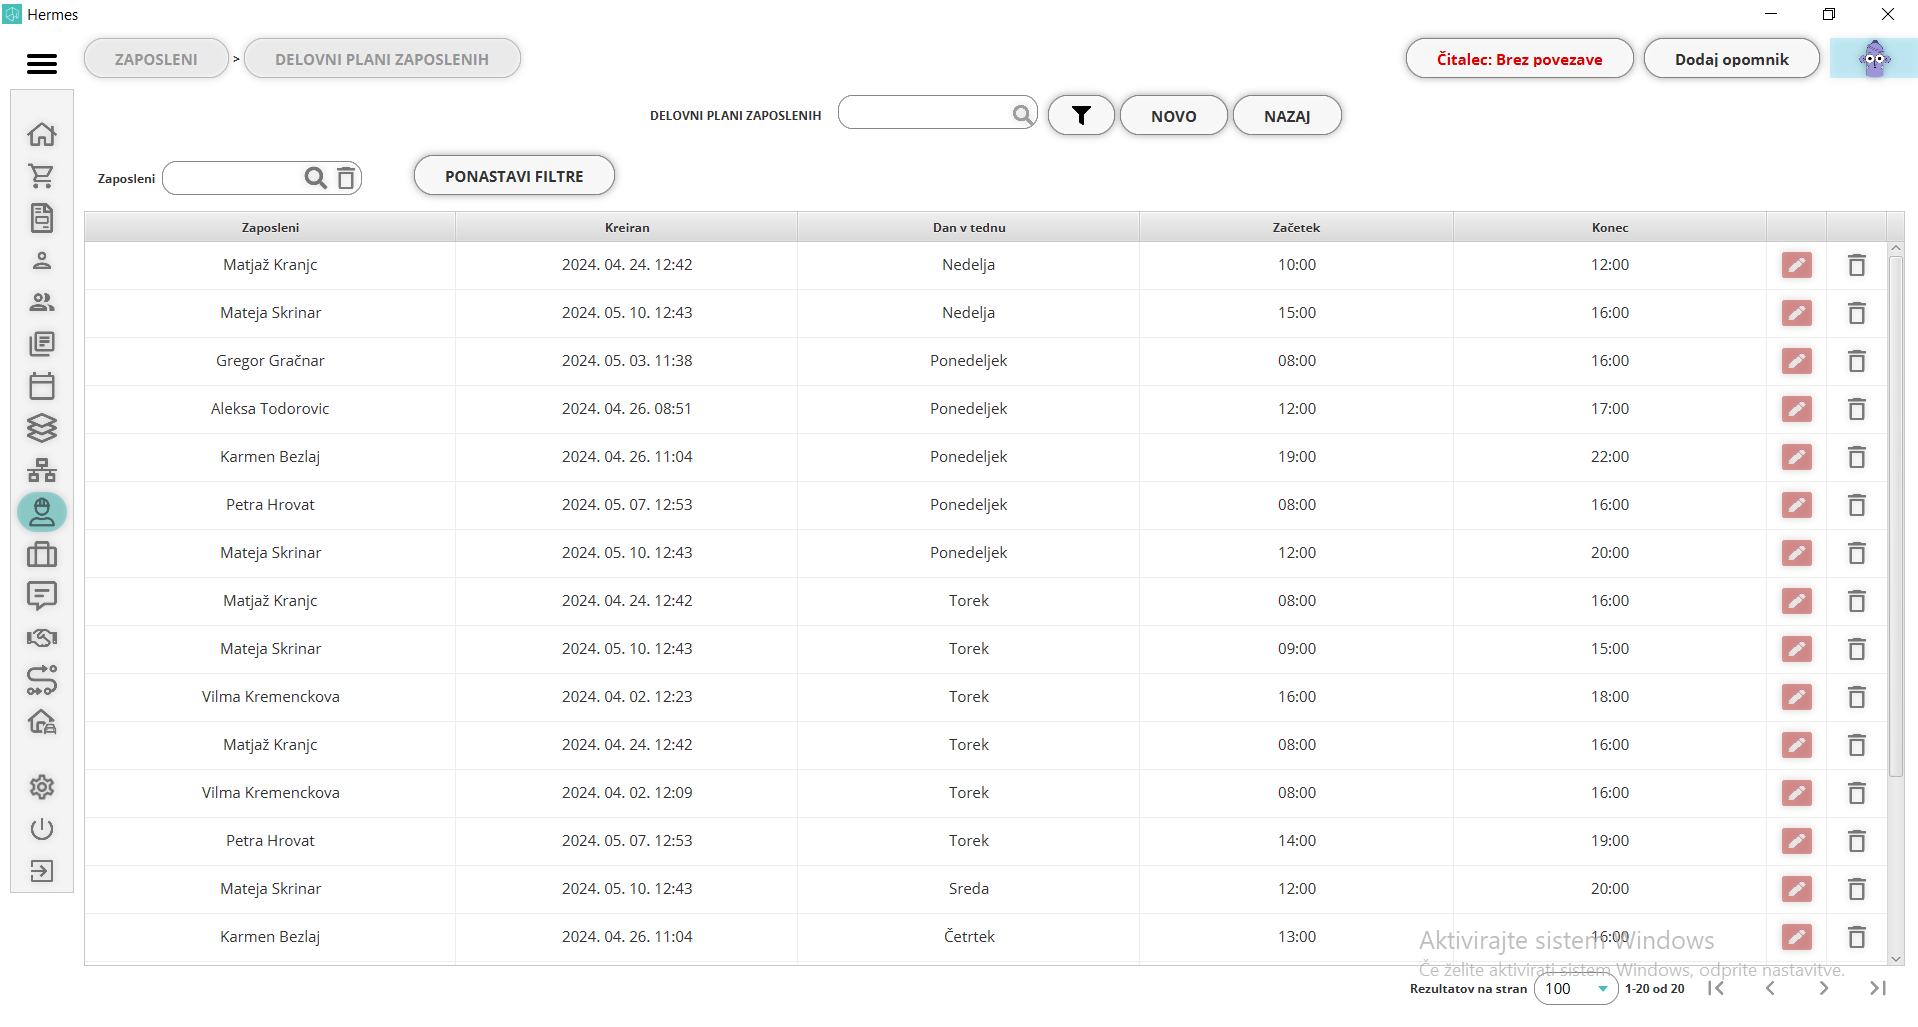
Task: Edit Mateja Skrinar Nedelja row
Action: pyautogui.click(x=1797, y=313)
